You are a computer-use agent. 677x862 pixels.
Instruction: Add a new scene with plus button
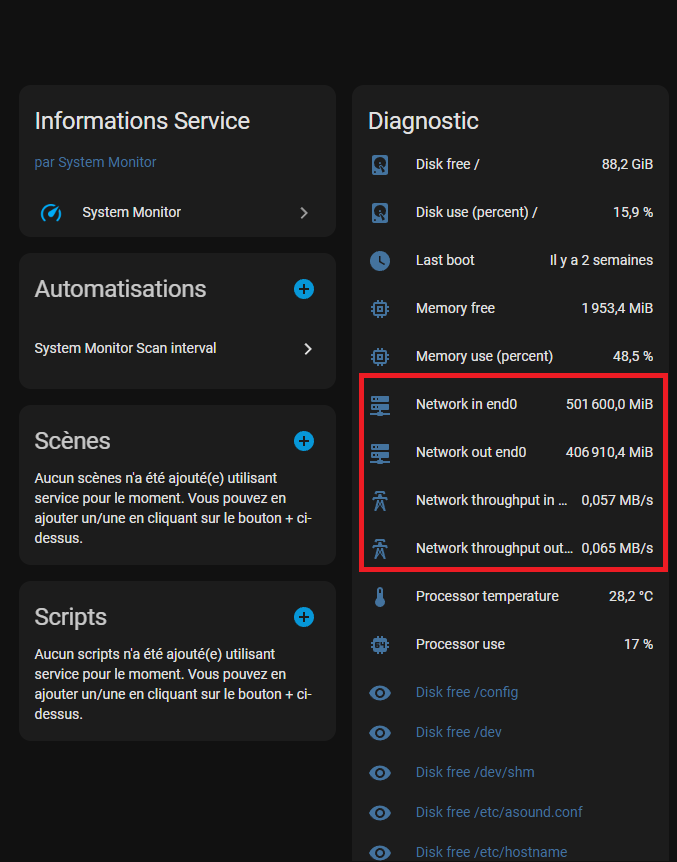pos(304,441)
